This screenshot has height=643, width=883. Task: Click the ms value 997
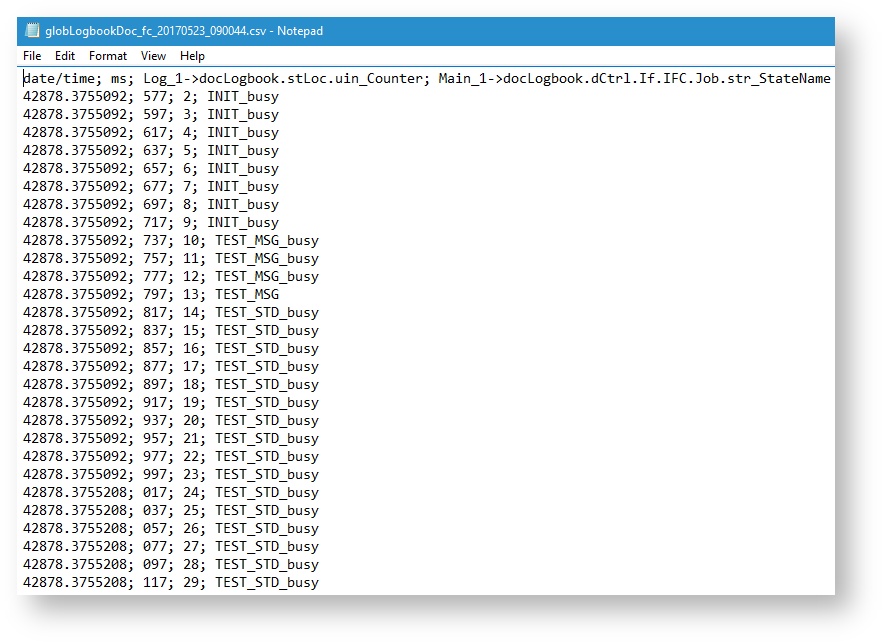pos(155,475)
